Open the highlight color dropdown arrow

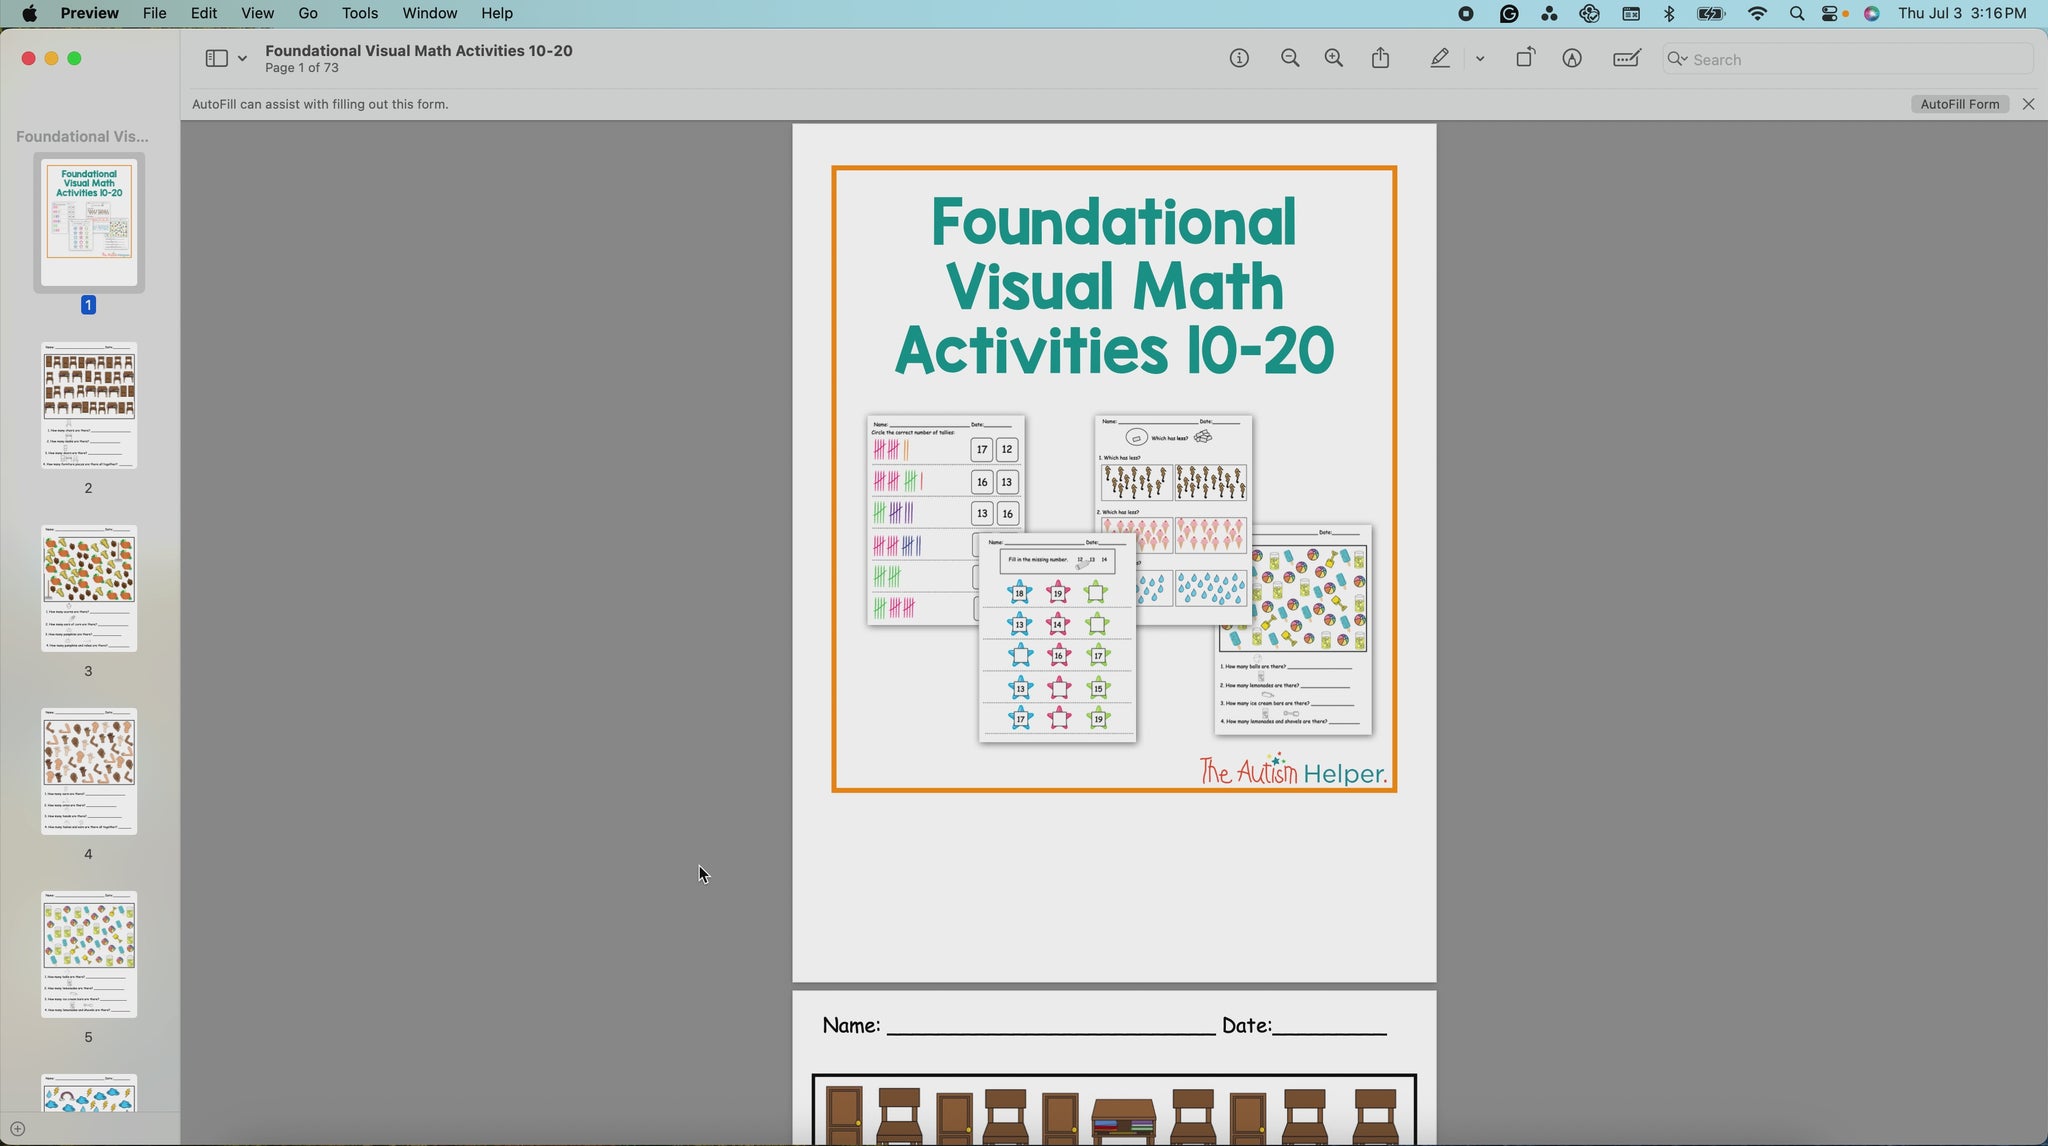pyautogui.click(x=1480, y=59)
